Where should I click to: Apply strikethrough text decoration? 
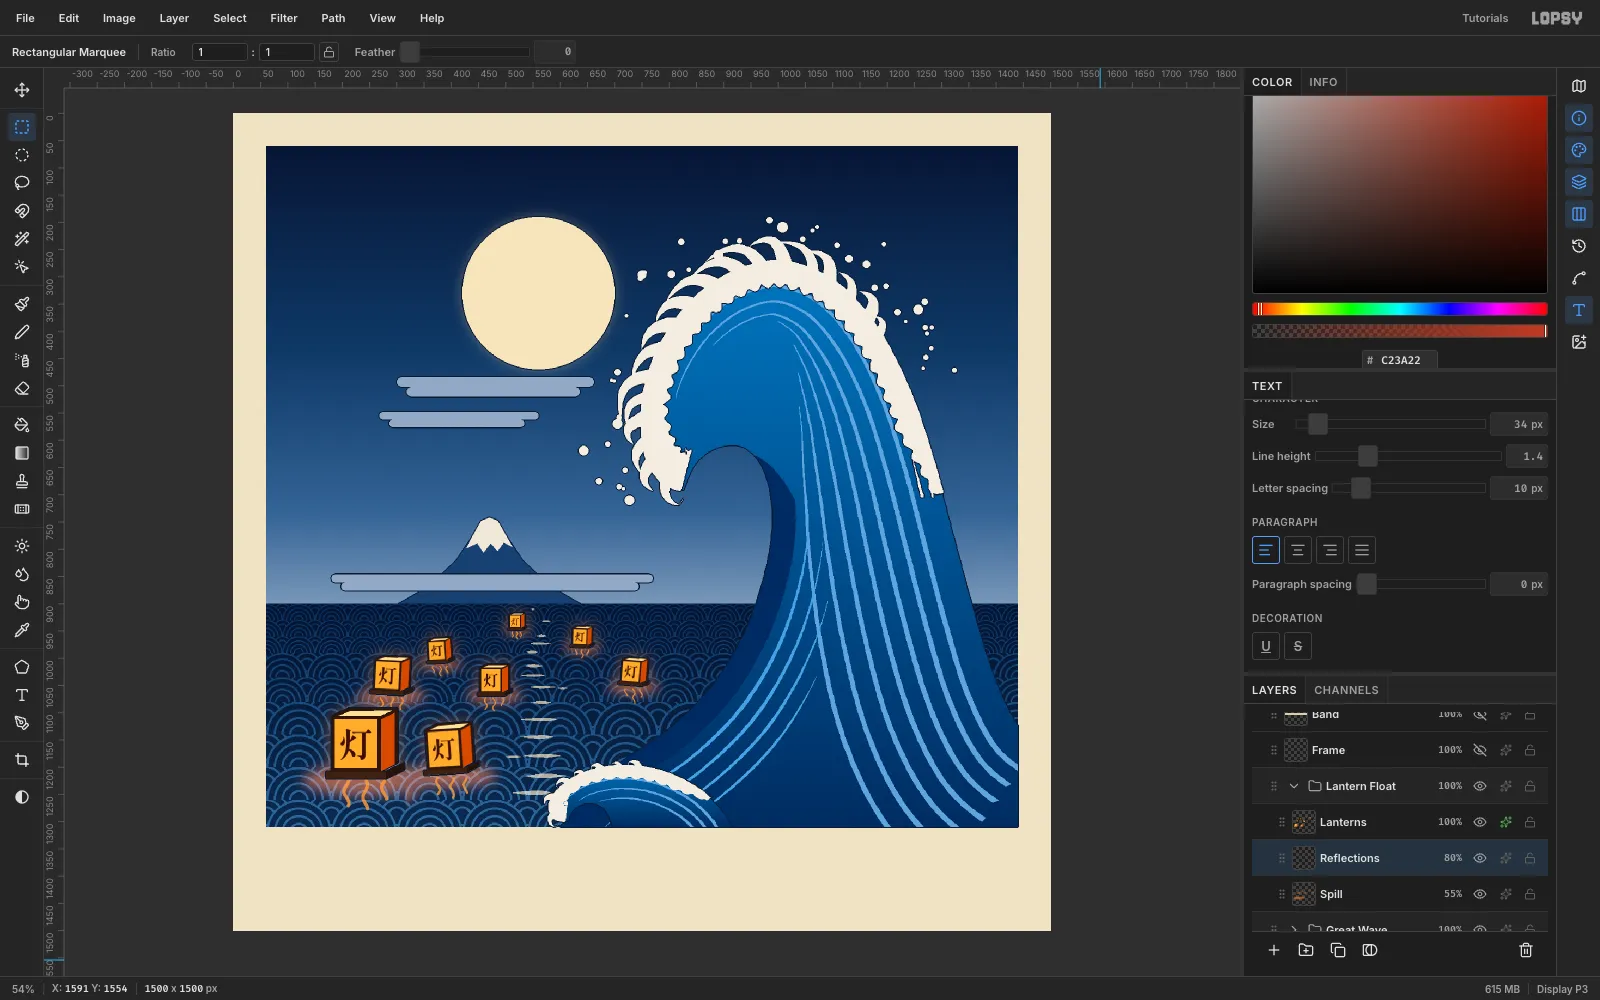[x=1298, y=646]
